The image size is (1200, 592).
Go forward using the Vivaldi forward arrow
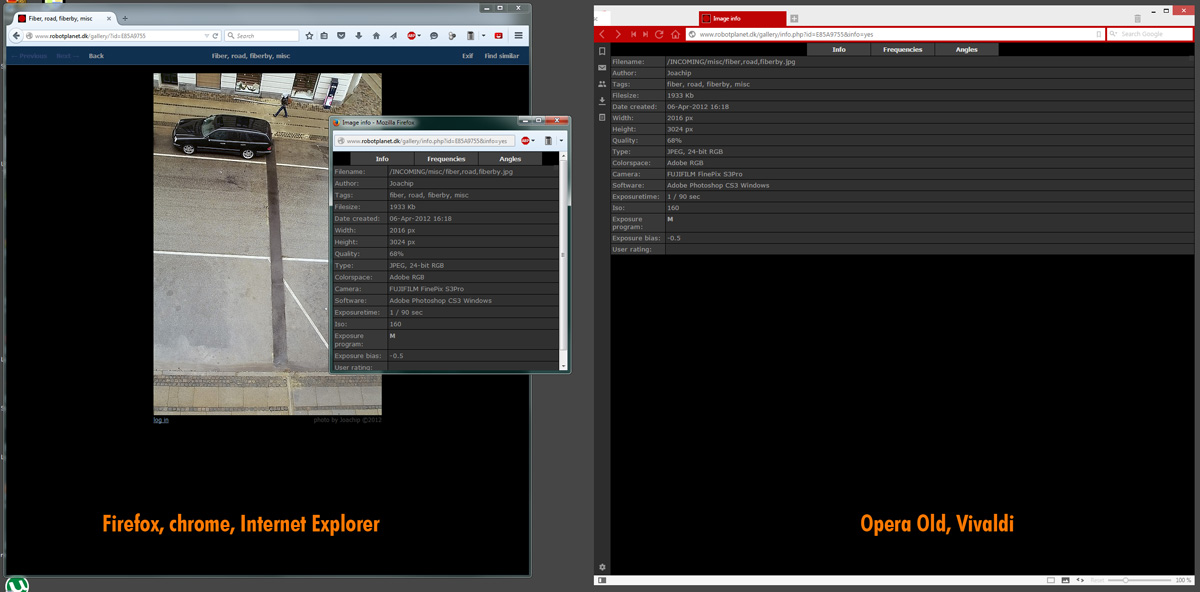point(618,34)
